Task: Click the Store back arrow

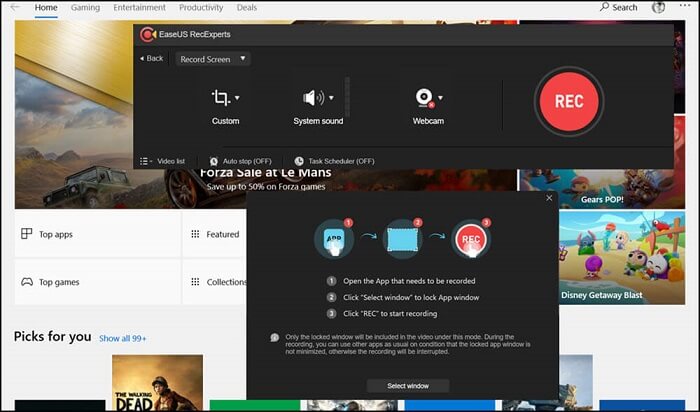Action: pyautogui.click(x=15, y=7)
